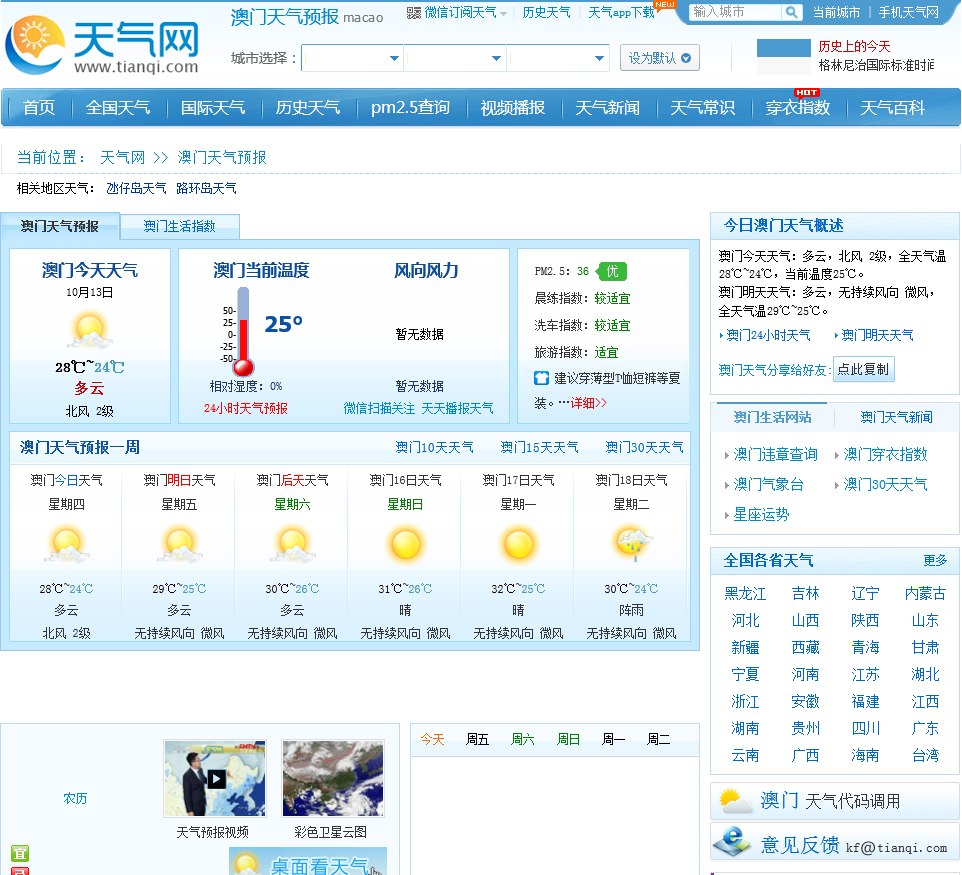Select the 澳门生活网站 tab
The width and height of the screenshot is (962, 875).
[x=772, y=417]
